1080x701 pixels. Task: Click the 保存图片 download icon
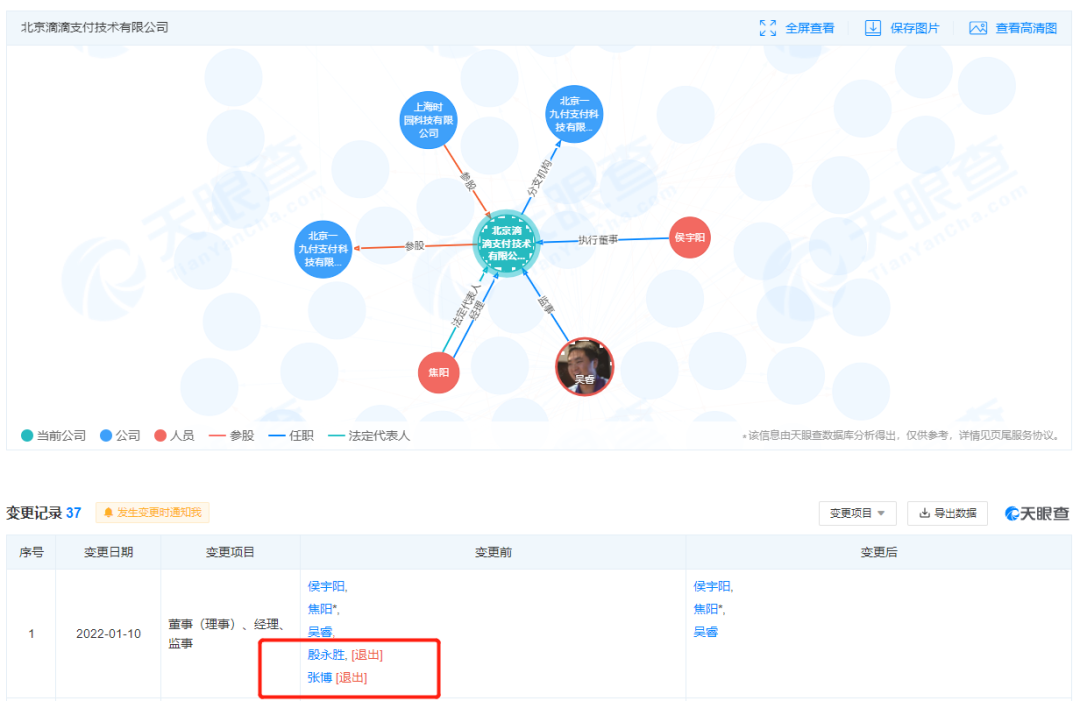[873, 28]
